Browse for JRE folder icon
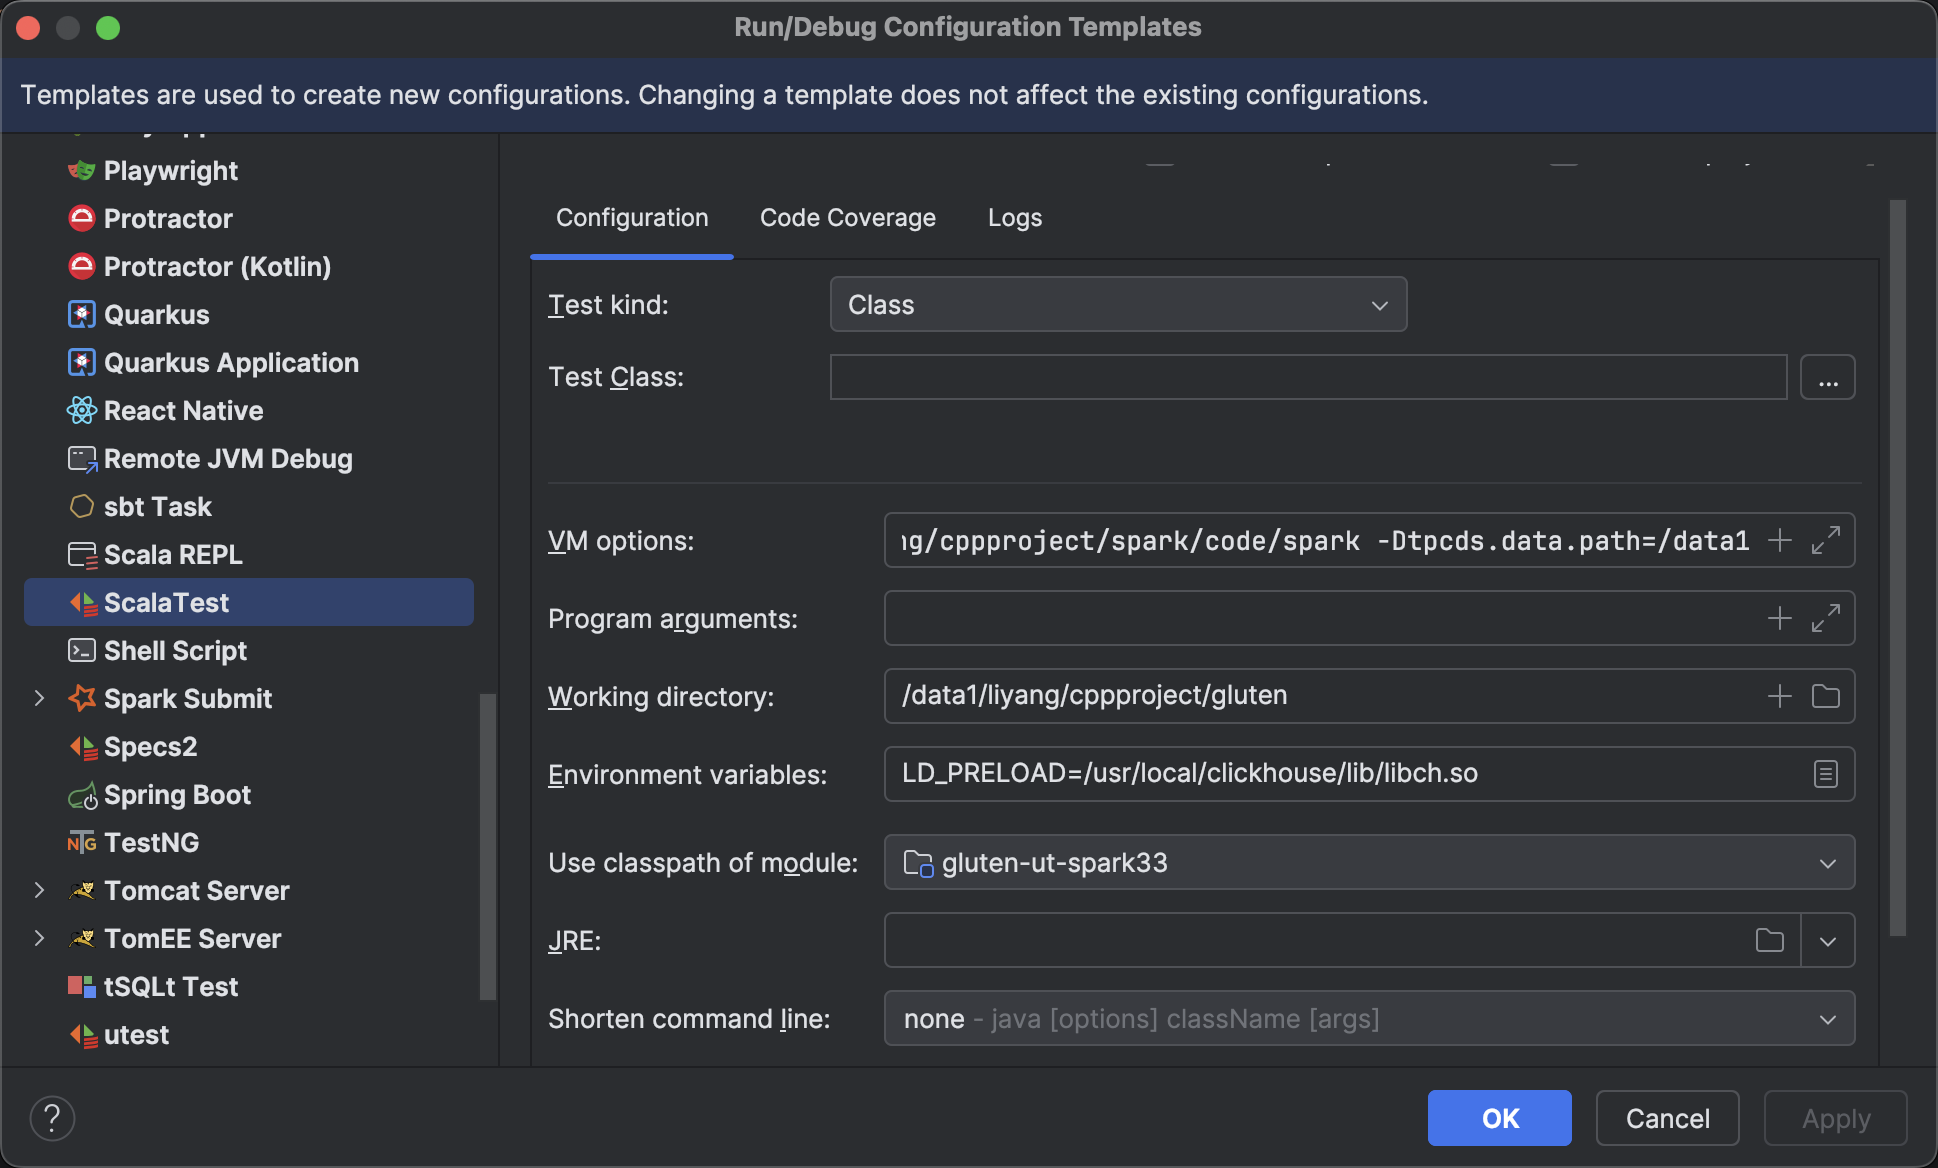The width and height of the screenshot is (1938, 1168). (1769, 940)
